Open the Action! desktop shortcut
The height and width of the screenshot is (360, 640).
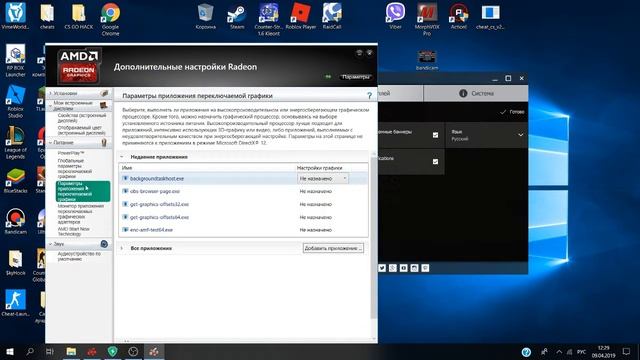tap(458, 16)
